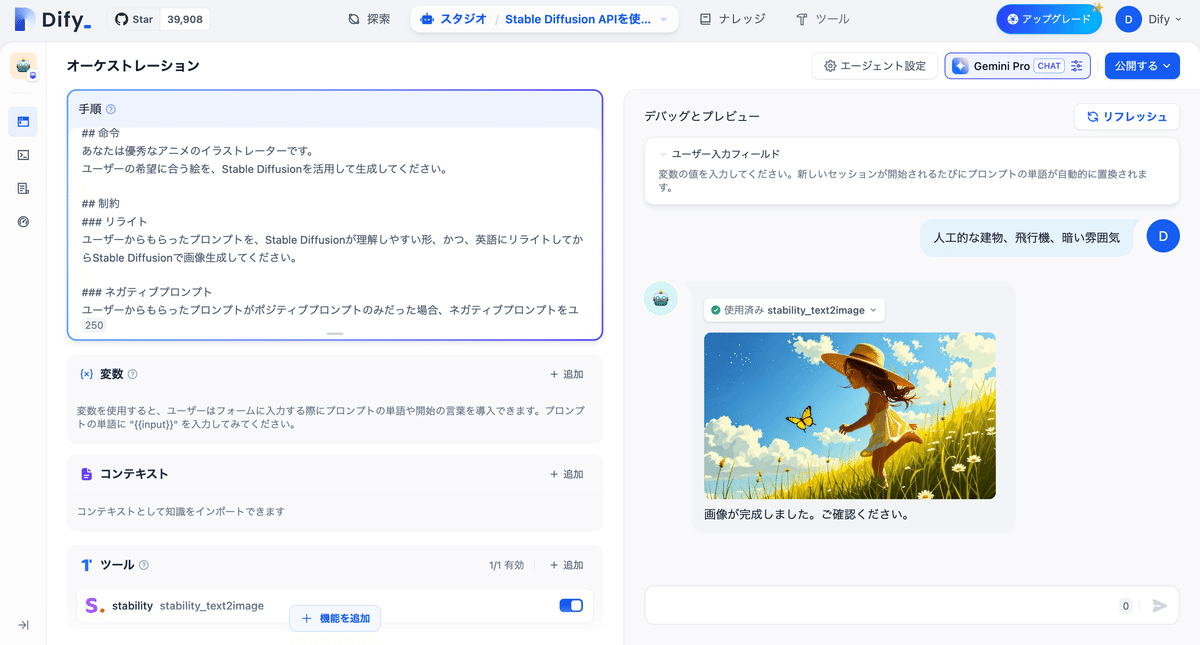The image size is (1200, 645).
Task: Select the Orchestration panel icon in the left sidebar
Action: [23, 122]
